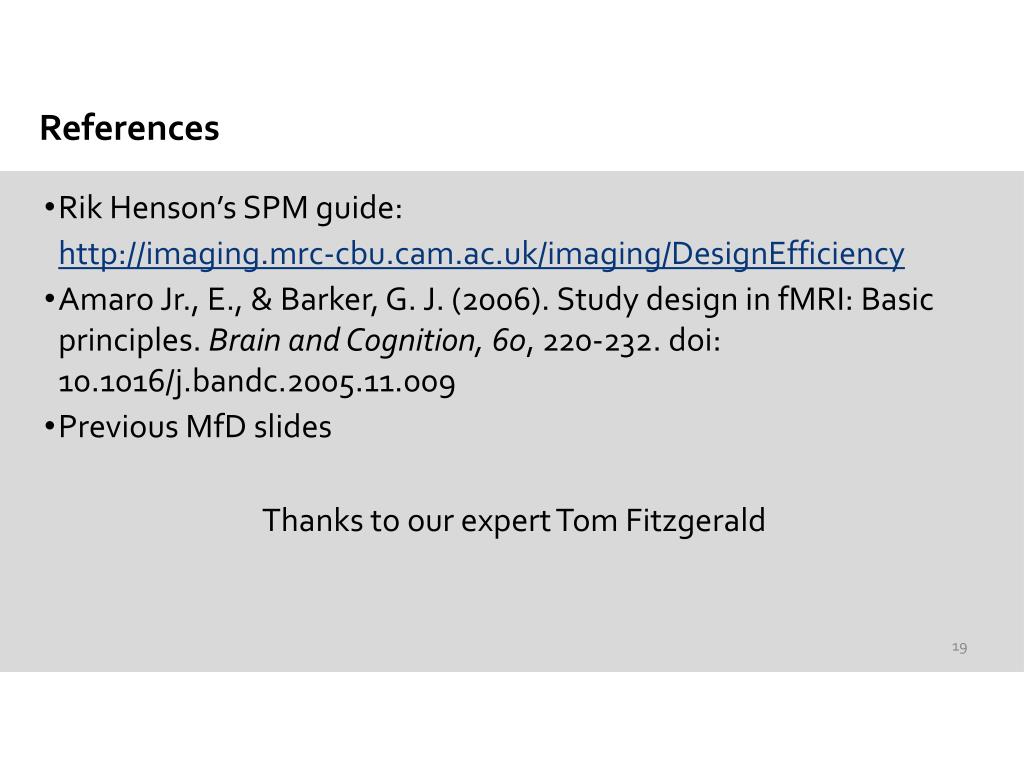Image resolution: width=1024 pixels, height=768 pixels.
Task: Click the italic Brain and Cognition journal name
Action: [342, 340]
